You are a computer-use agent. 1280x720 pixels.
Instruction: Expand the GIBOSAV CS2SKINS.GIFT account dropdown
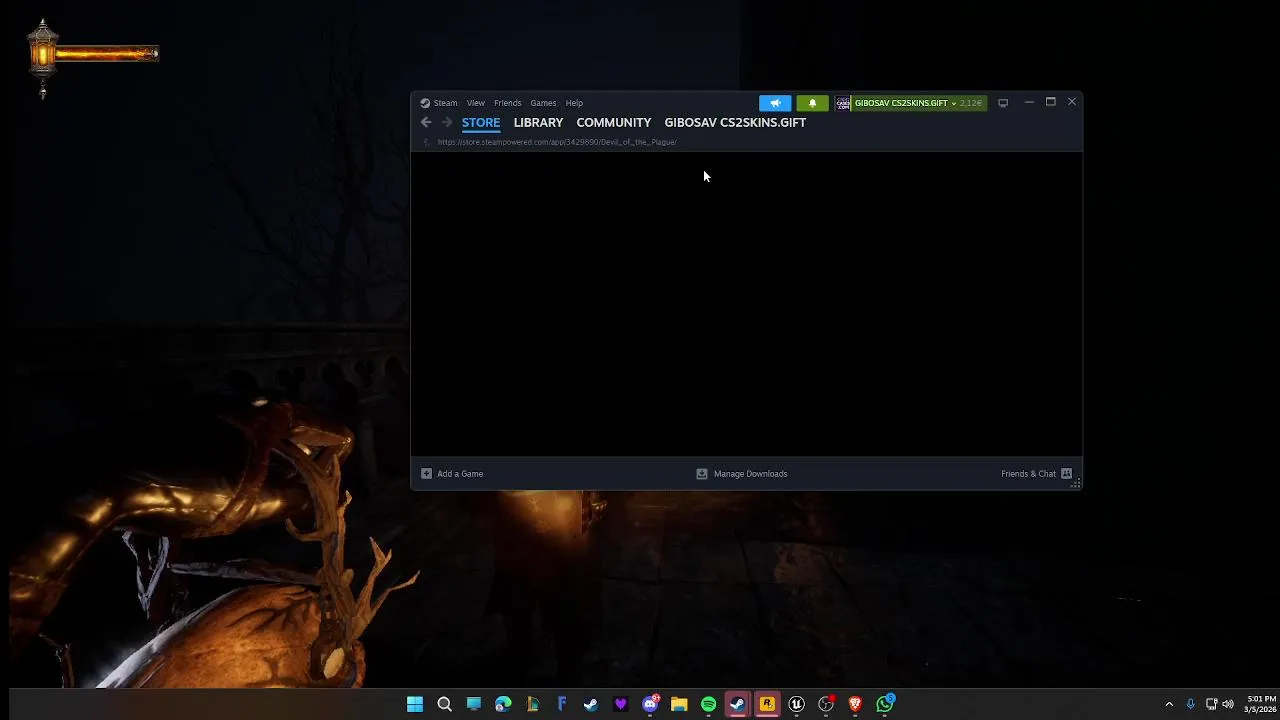[x=905, y=103]
